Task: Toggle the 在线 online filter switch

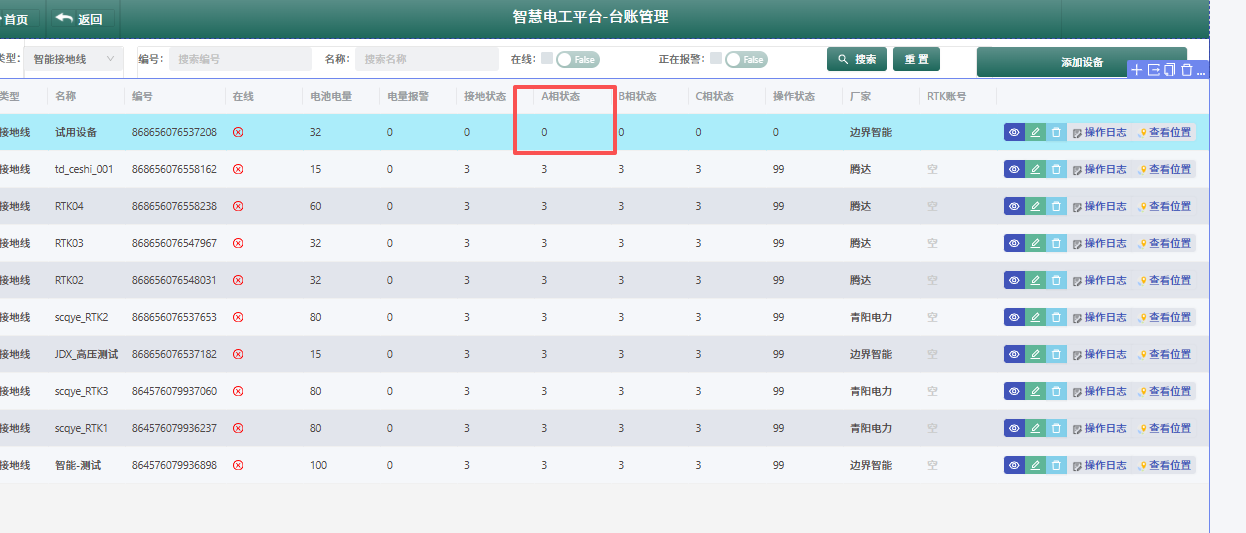Action: (577, 60)
